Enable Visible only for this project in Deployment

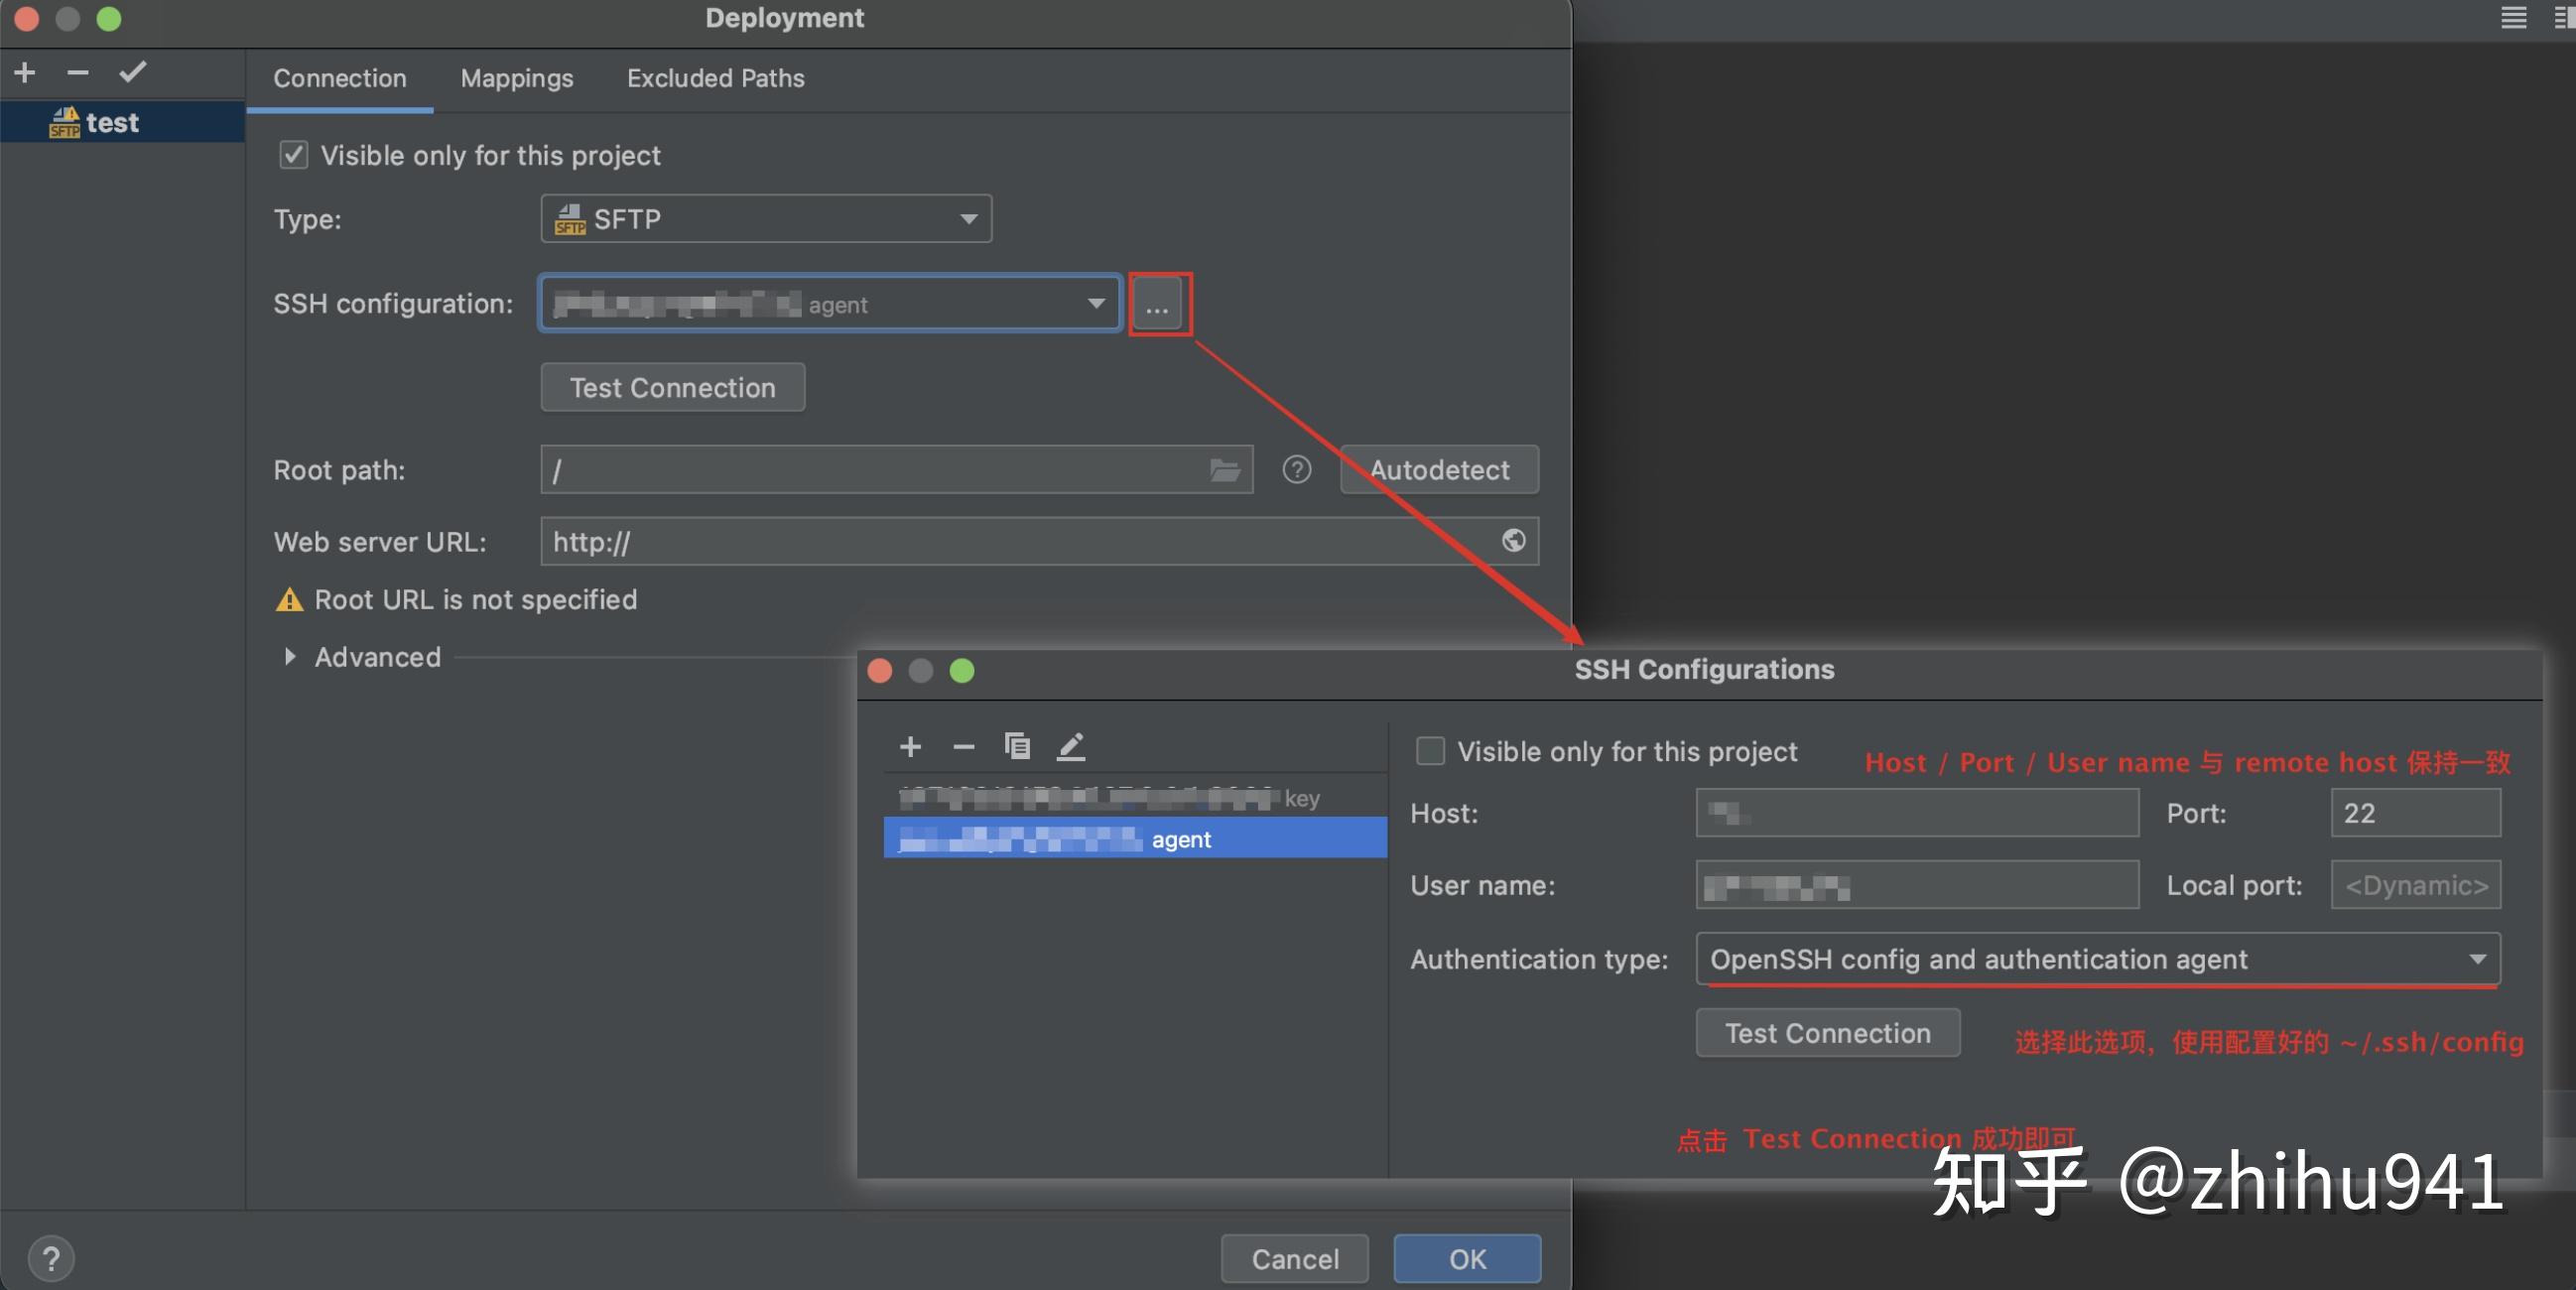tap(292, 155)
